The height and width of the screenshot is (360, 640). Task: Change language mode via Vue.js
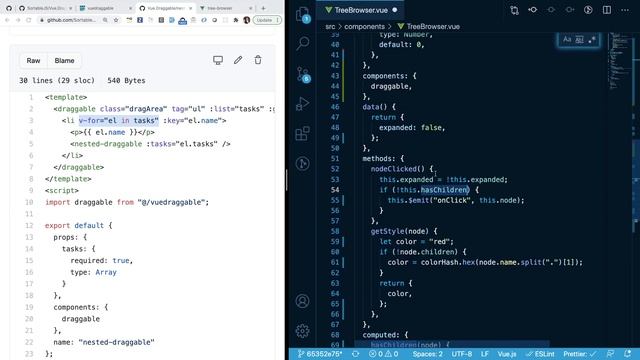[x=507, y=354]
